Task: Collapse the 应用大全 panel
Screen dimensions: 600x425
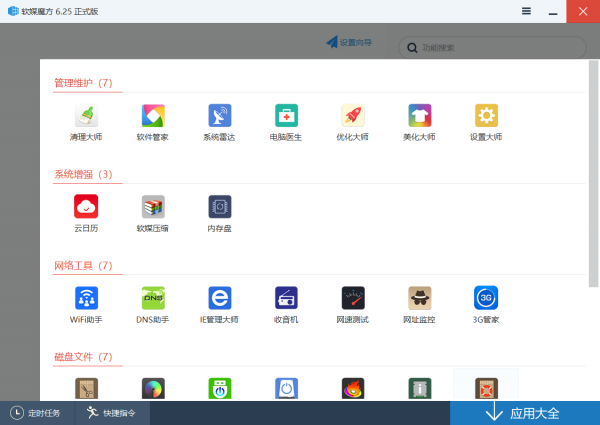Action: [x=525, y=413]
